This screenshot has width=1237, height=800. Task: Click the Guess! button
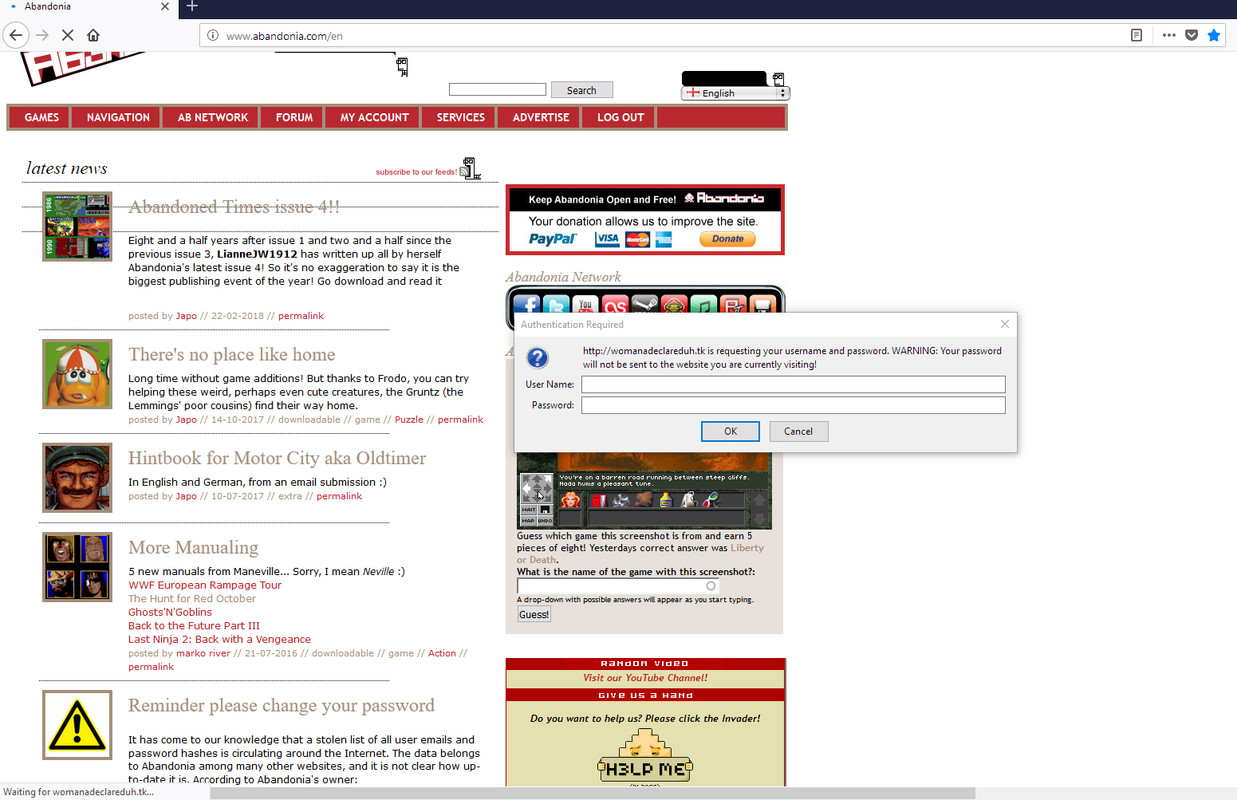534,614
